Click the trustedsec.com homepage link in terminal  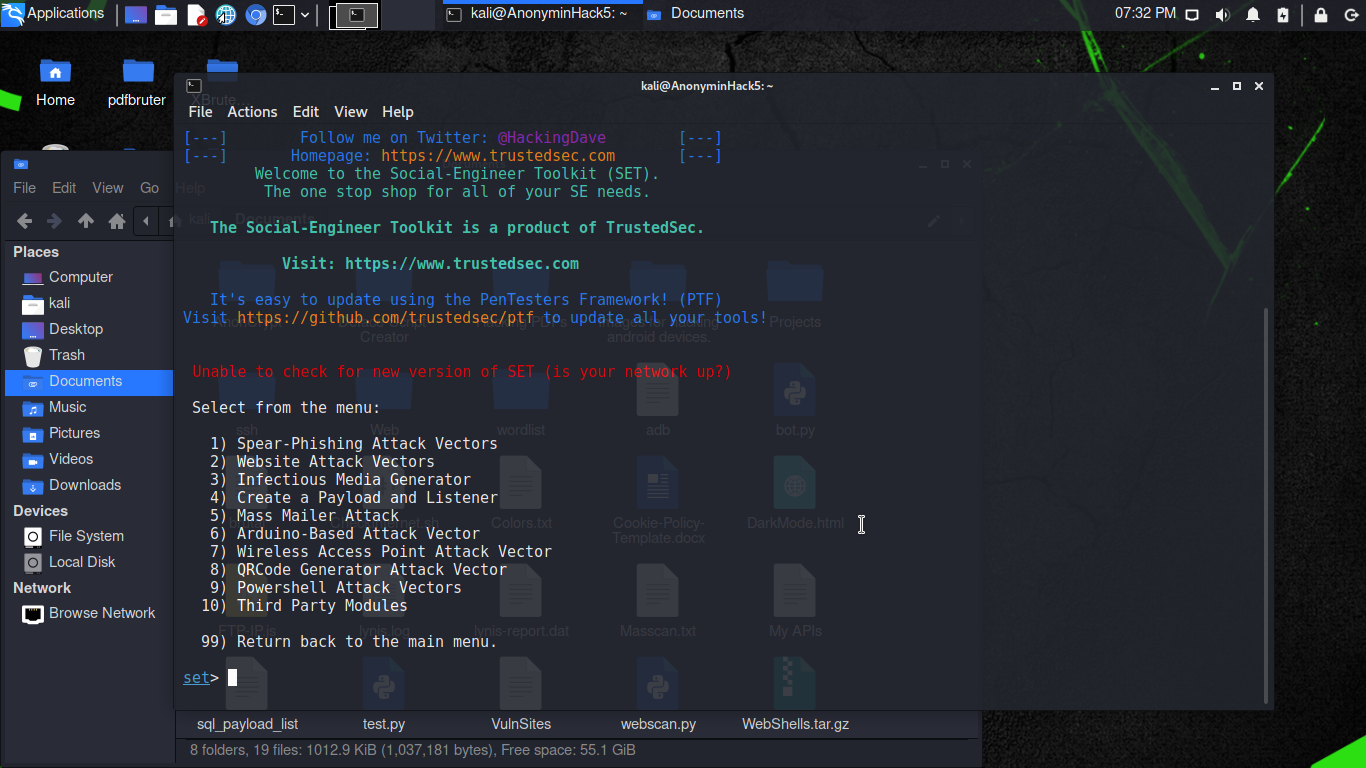(498, 156)
